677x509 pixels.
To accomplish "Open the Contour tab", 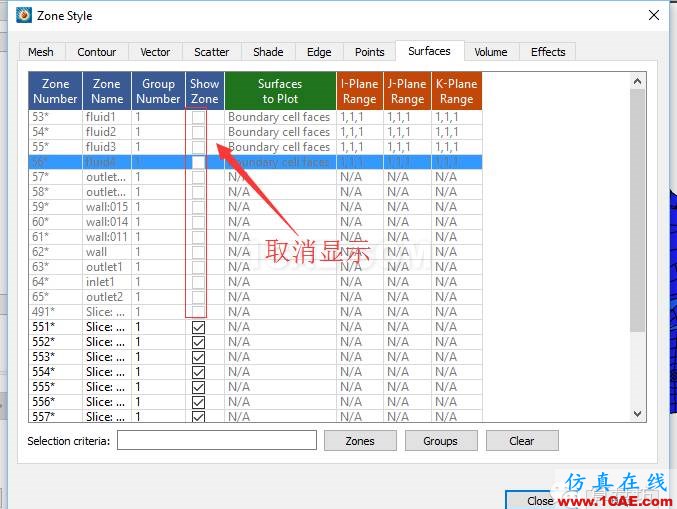I will [x=97, y=52].
